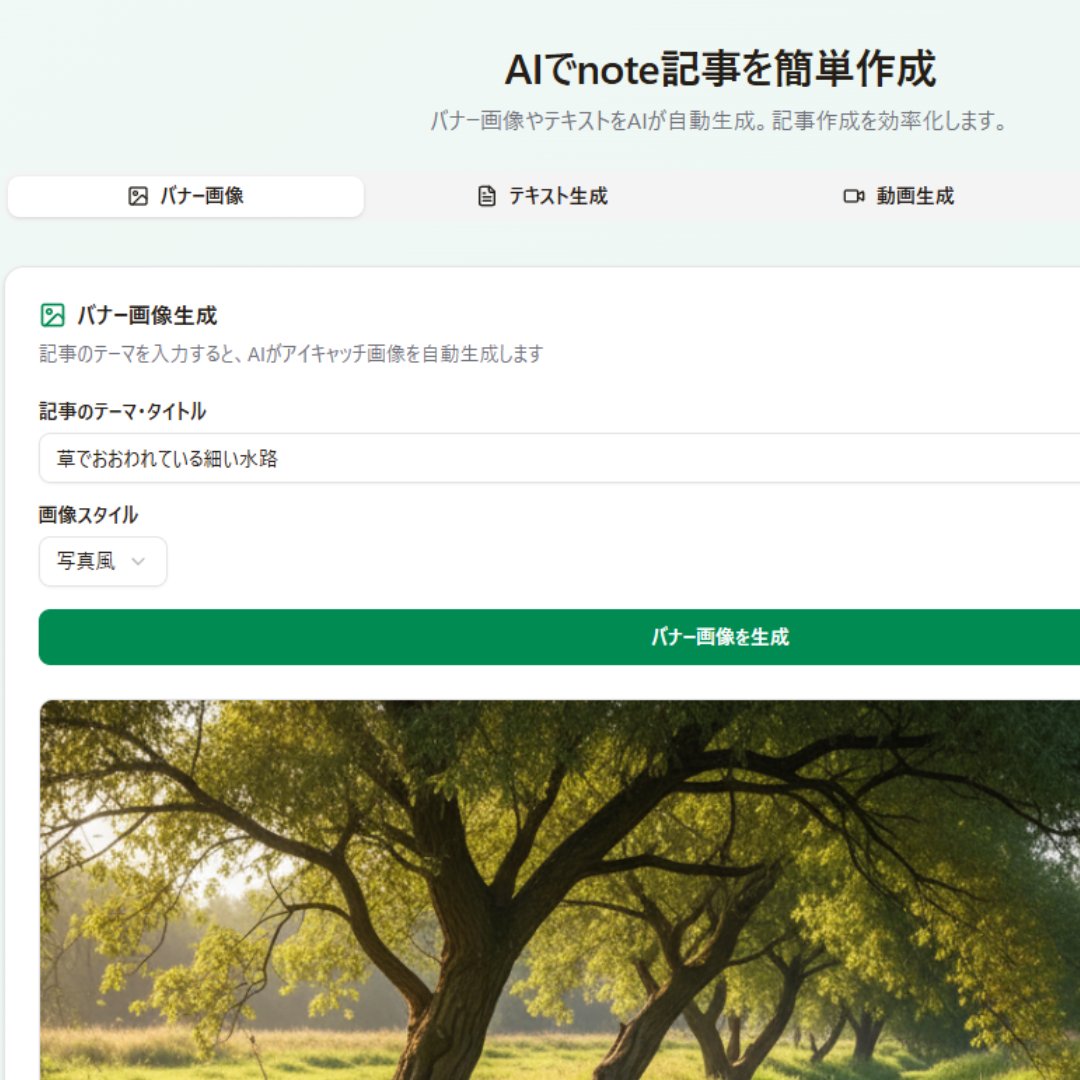Click the 画像スタイル label
The width and height of the screenshot is (1080, 1080).
coord(88,515)
